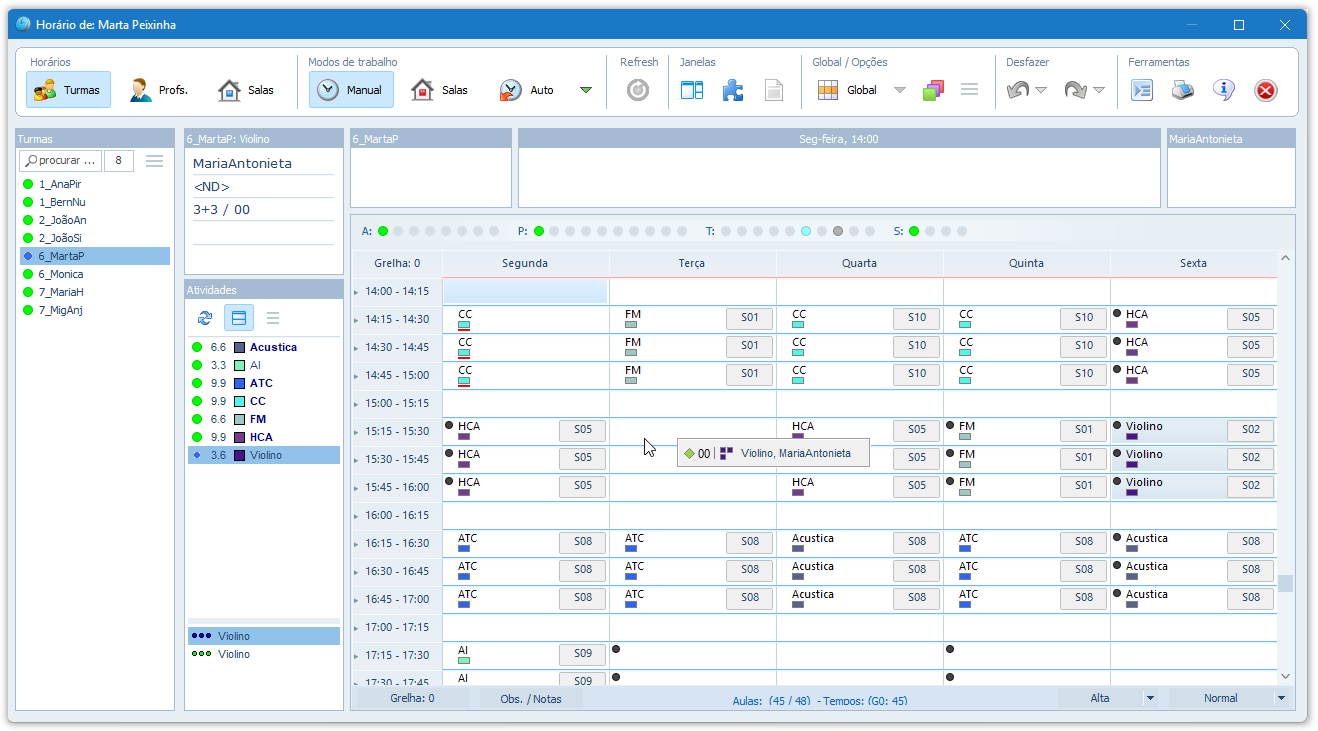Activate Manual work mode

click(x=351, y=90)
